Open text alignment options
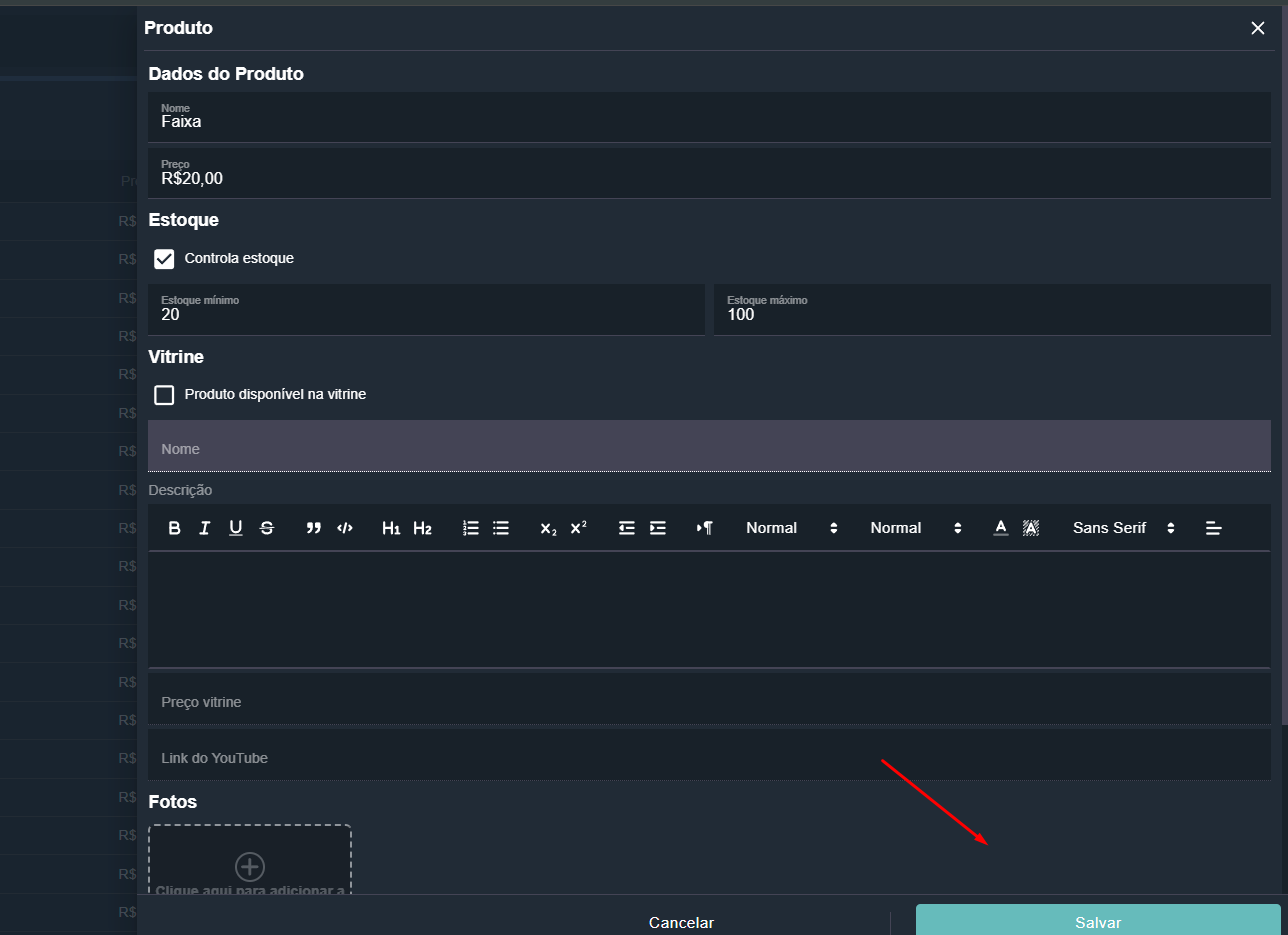 1213,528
